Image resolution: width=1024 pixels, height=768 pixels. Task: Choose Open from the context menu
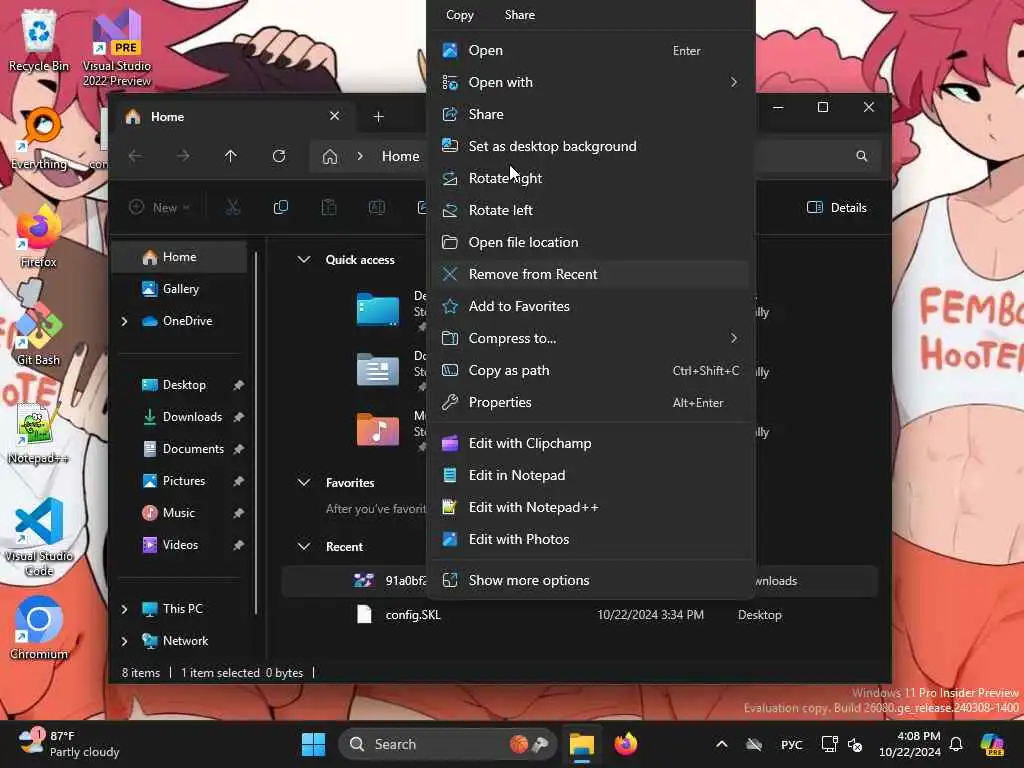click(590, 50)
